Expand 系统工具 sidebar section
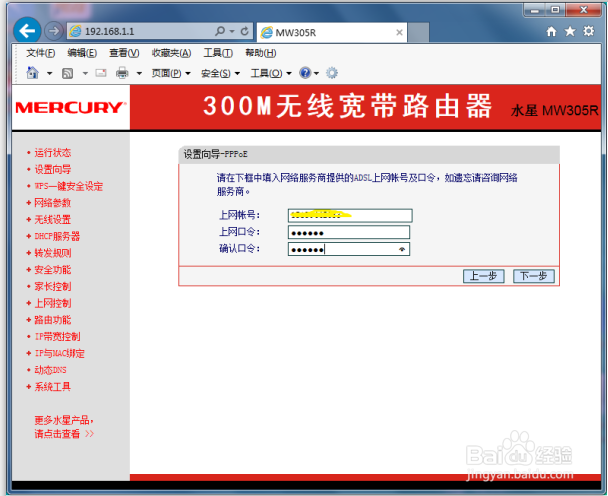 click(52, 387)
